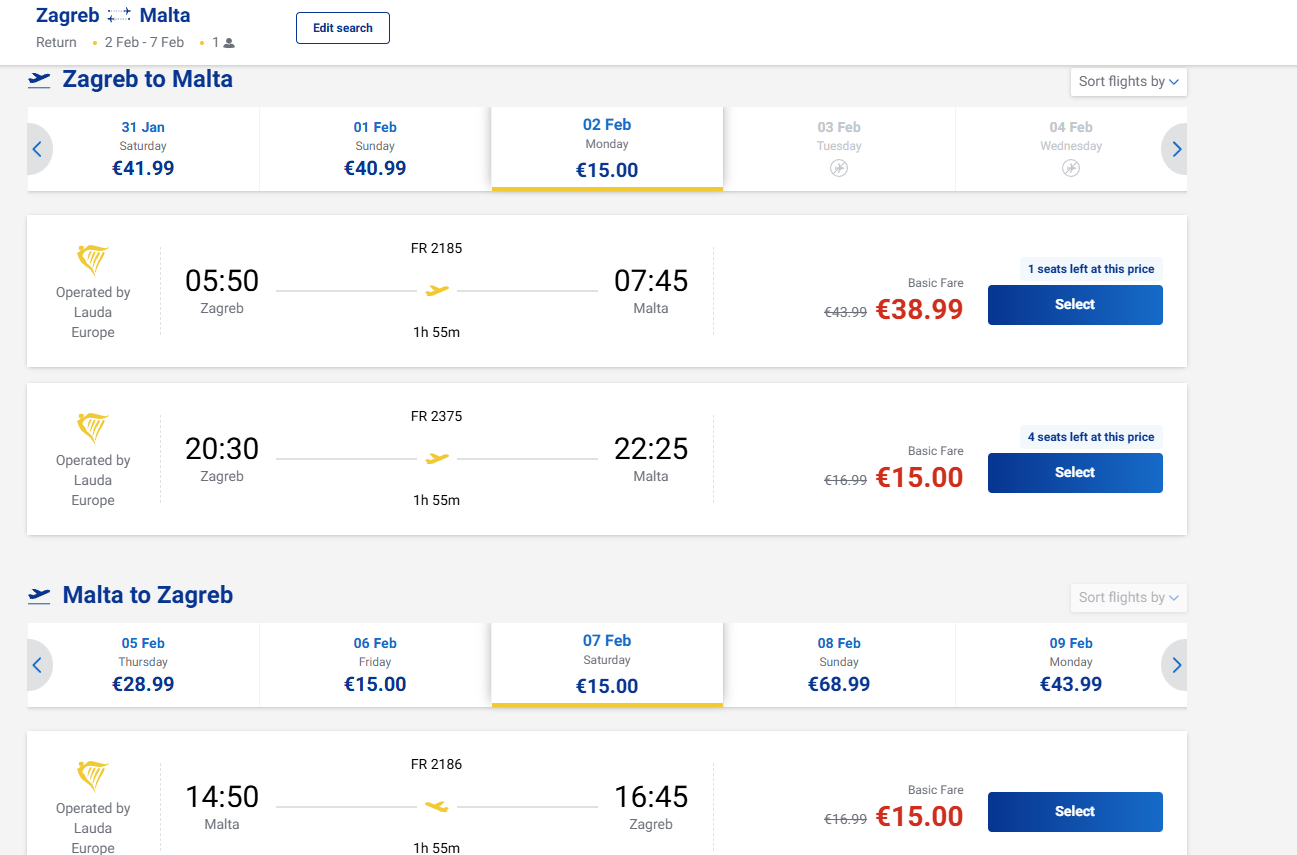1297x855 pixels.
Task: Pick the 05 Feb Thursday return date
Action: point(143,664)
